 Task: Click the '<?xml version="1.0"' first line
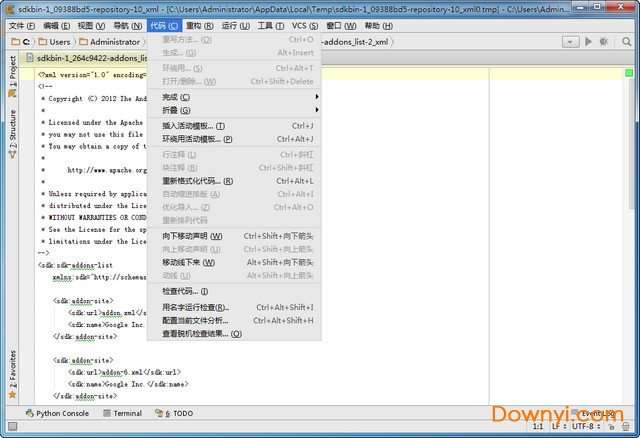tap(92, 75)
